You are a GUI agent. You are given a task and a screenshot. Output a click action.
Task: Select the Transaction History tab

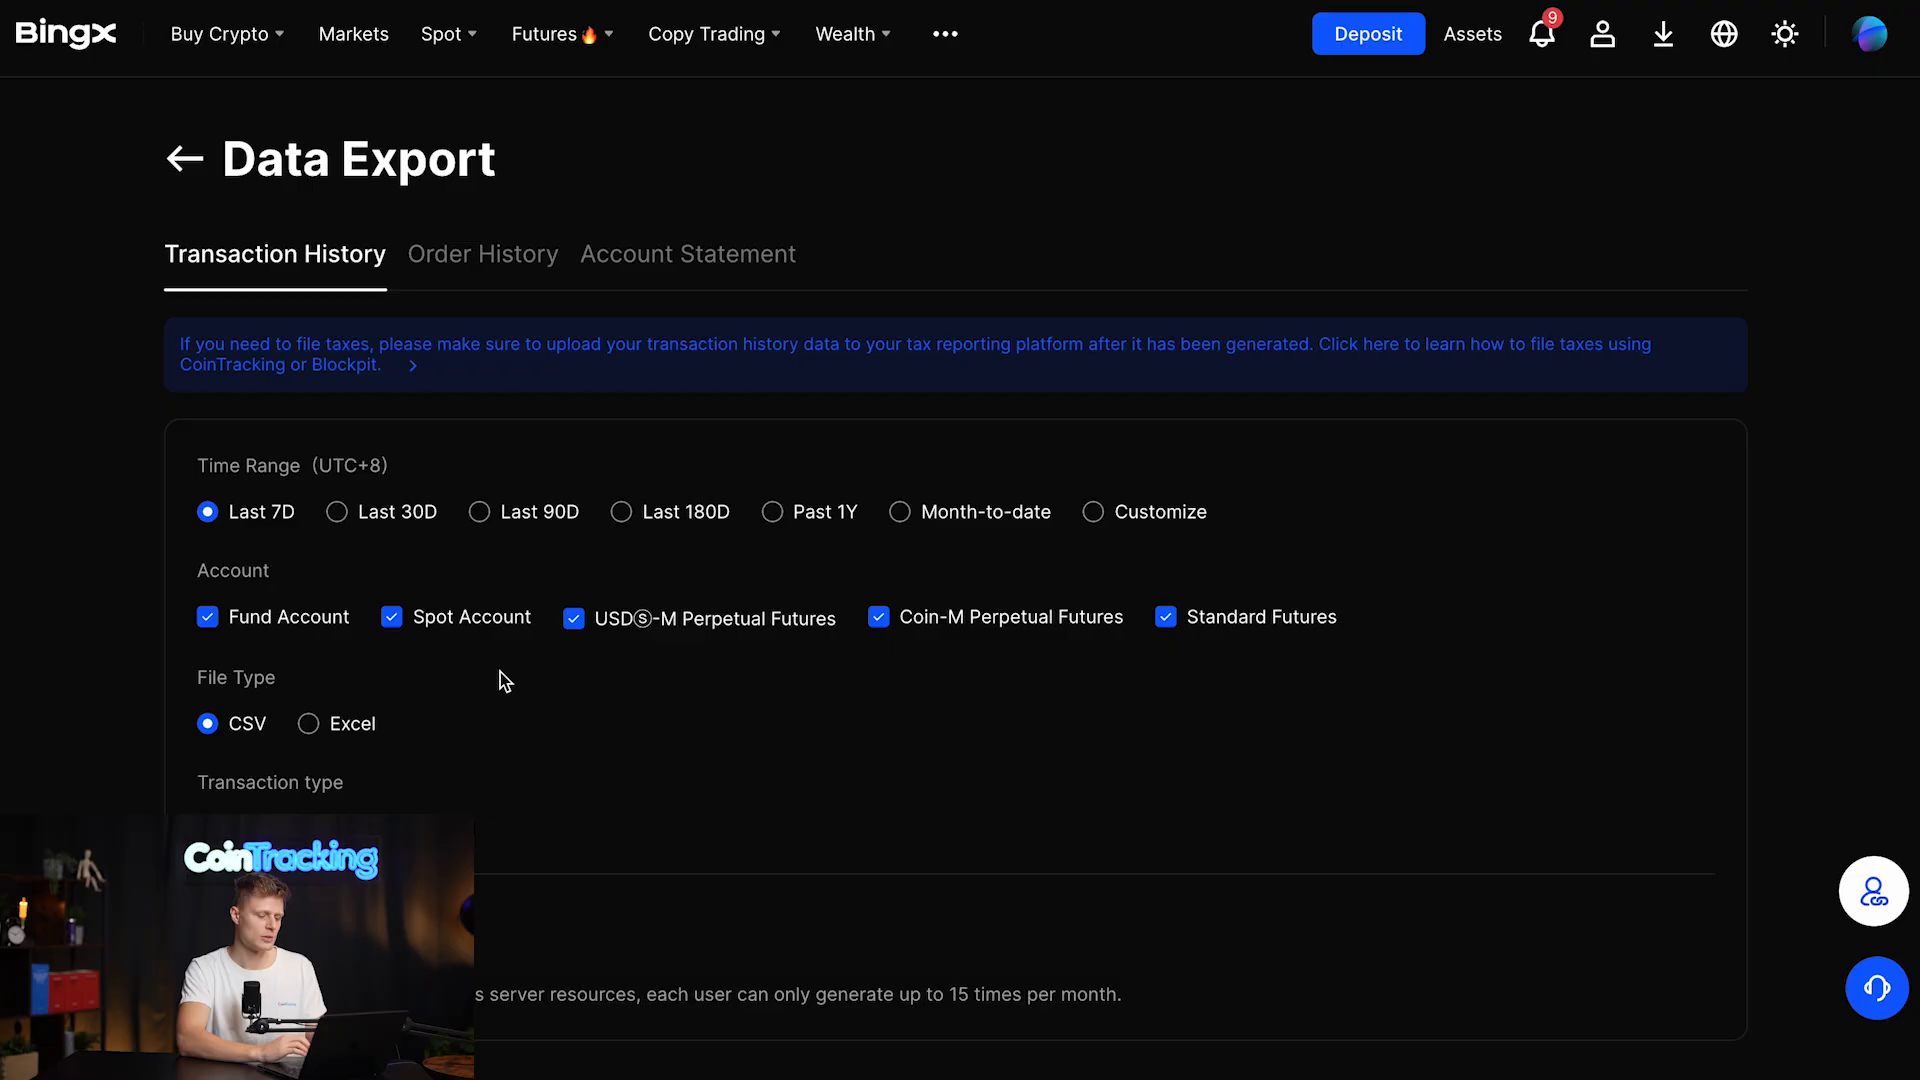point(275,254)
